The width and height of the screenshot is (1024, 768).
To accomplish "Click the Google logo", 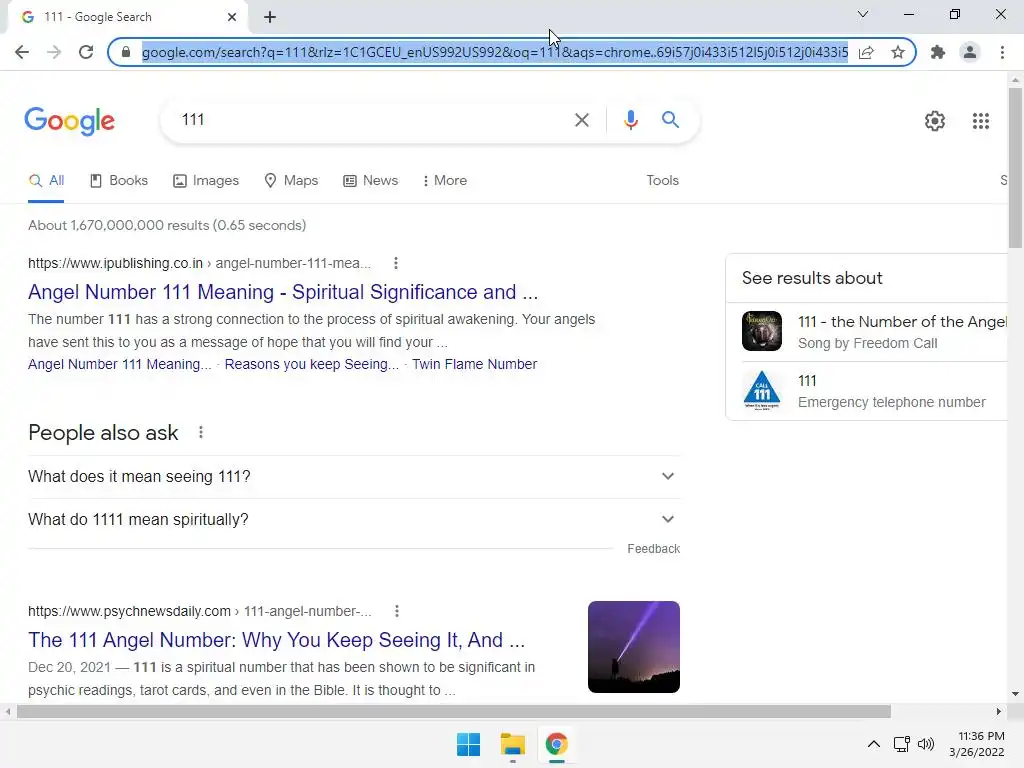I will (x=70, y=121).
